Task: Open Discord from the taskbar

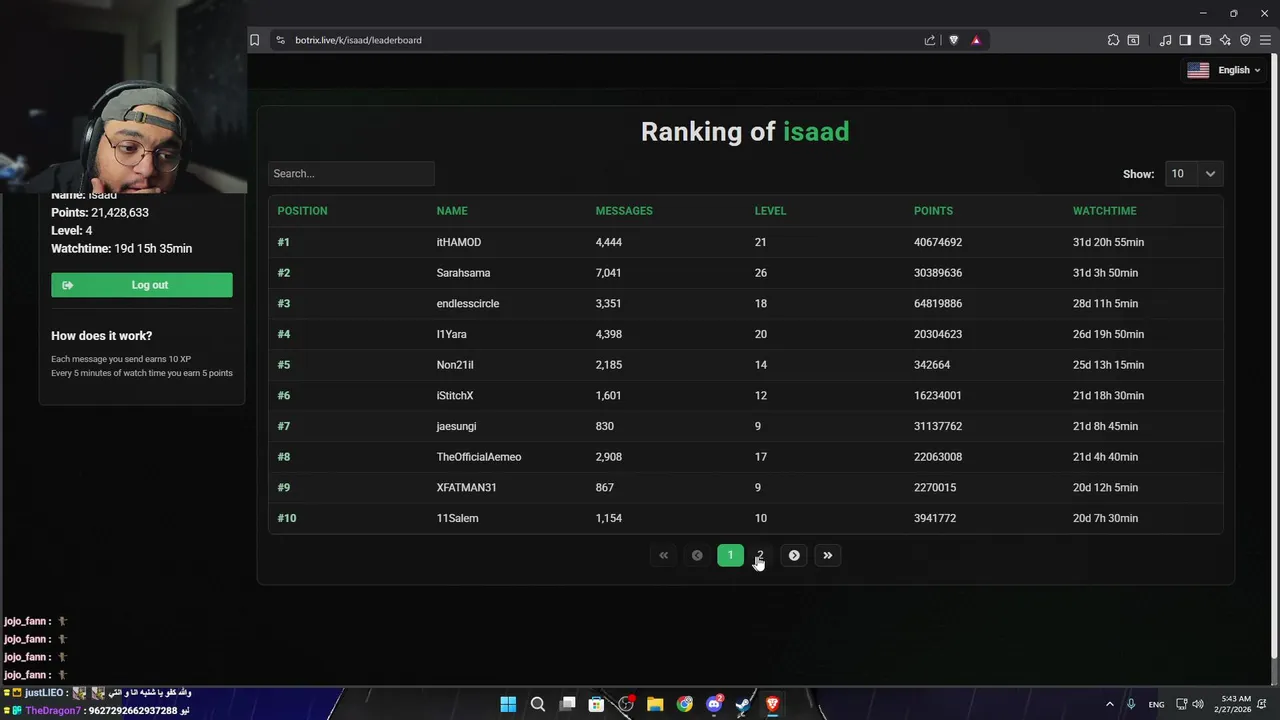Action: tap(714, 704)
